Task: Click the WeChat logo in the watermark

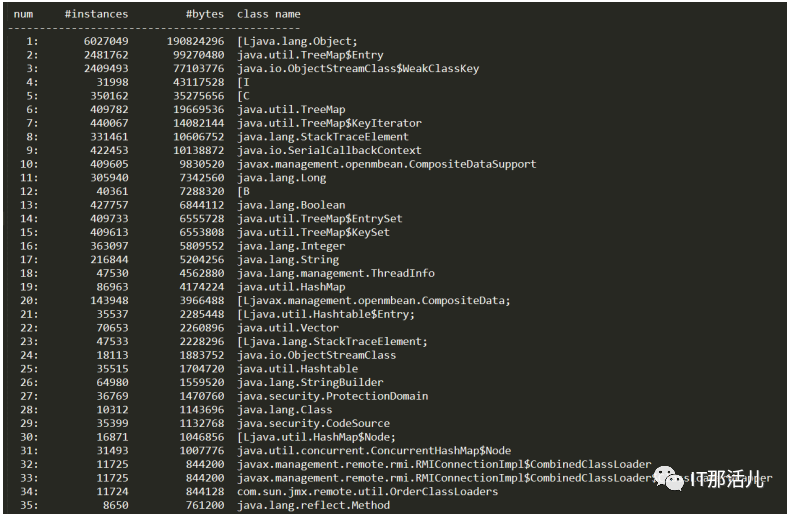Action: [669, 478]
